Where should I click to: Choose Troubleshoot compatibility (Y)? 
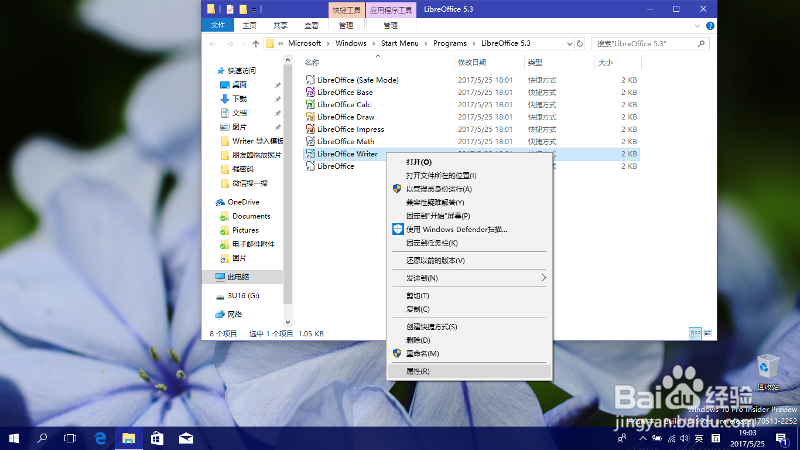pos(469,202)
